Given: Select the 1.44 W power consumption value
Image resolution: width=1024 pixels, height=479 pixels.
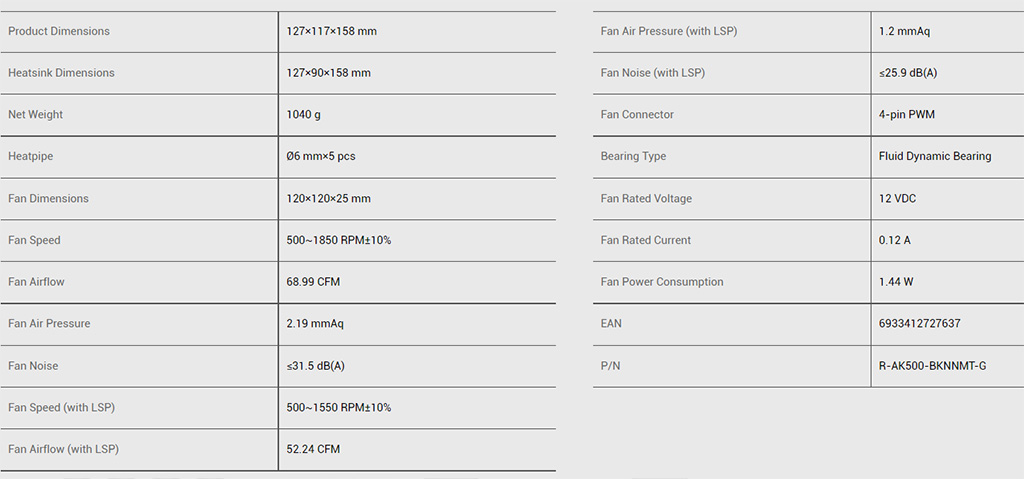Looking at the screenshot, I should point(896,282).
